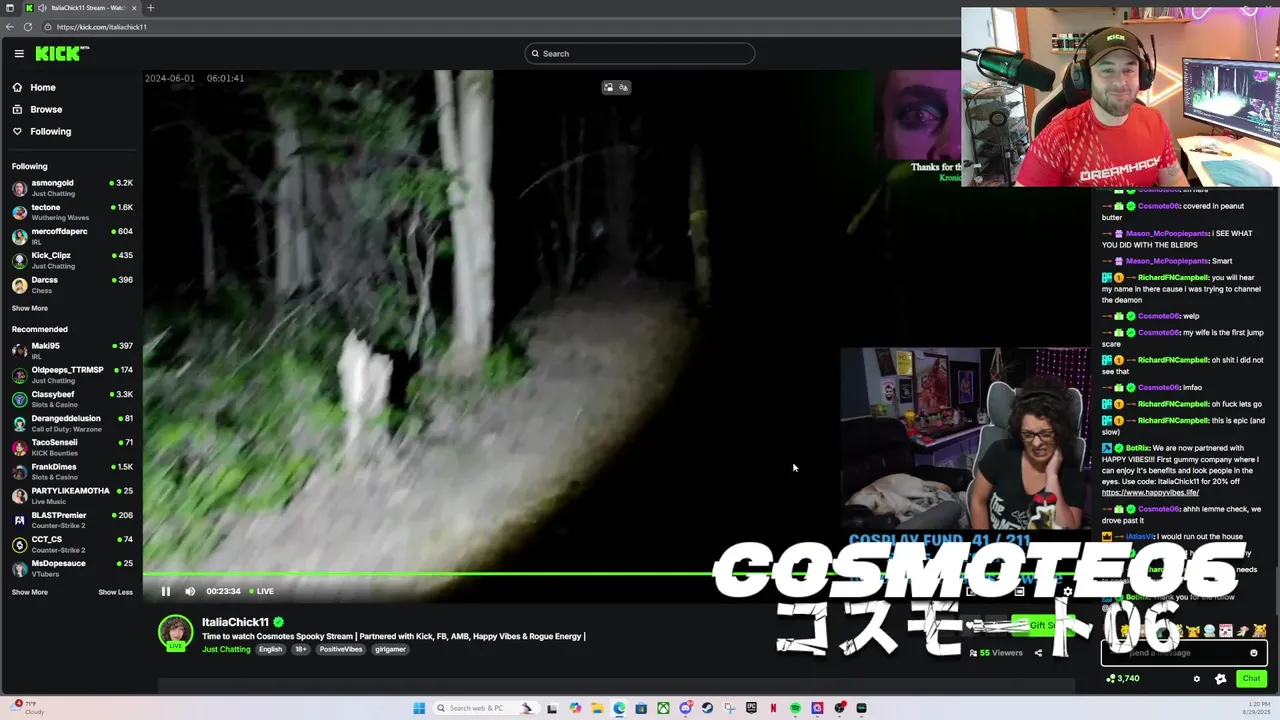Viewport: 1280px width, 720px height.
Task: Click the Just Chatting category link
Action: pos(226,649)
